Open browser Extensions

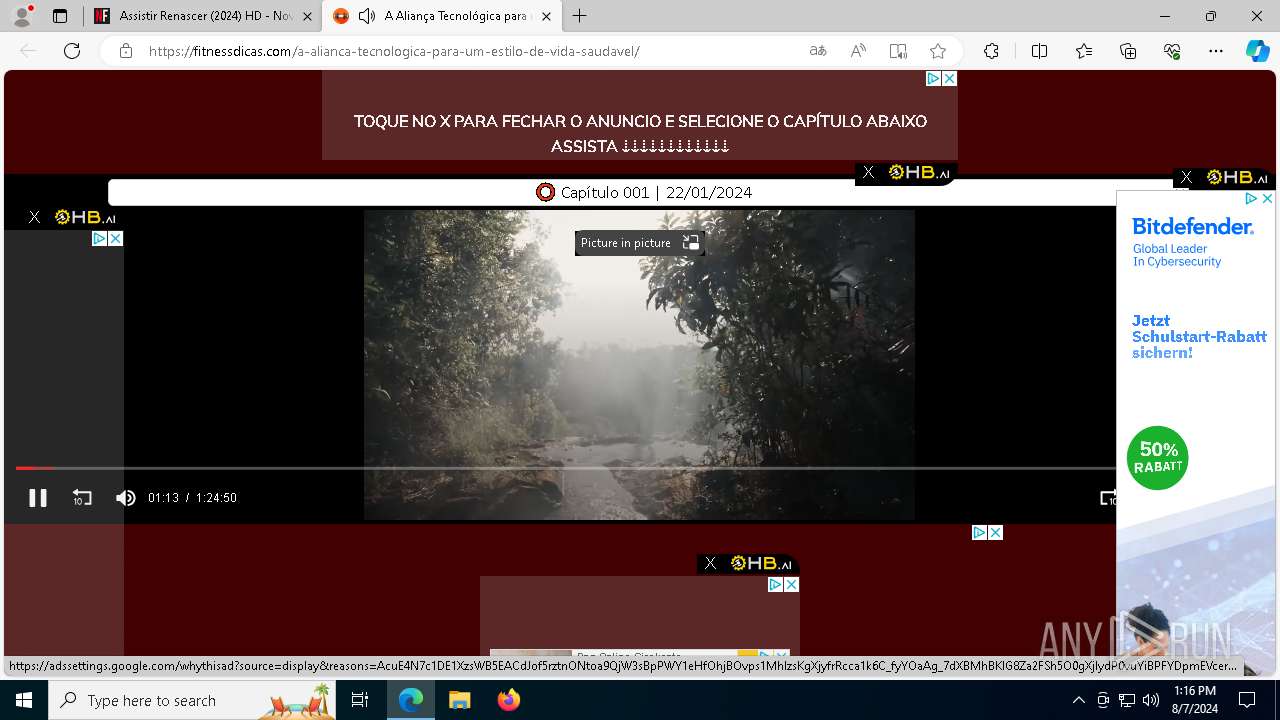pos(991,51)
